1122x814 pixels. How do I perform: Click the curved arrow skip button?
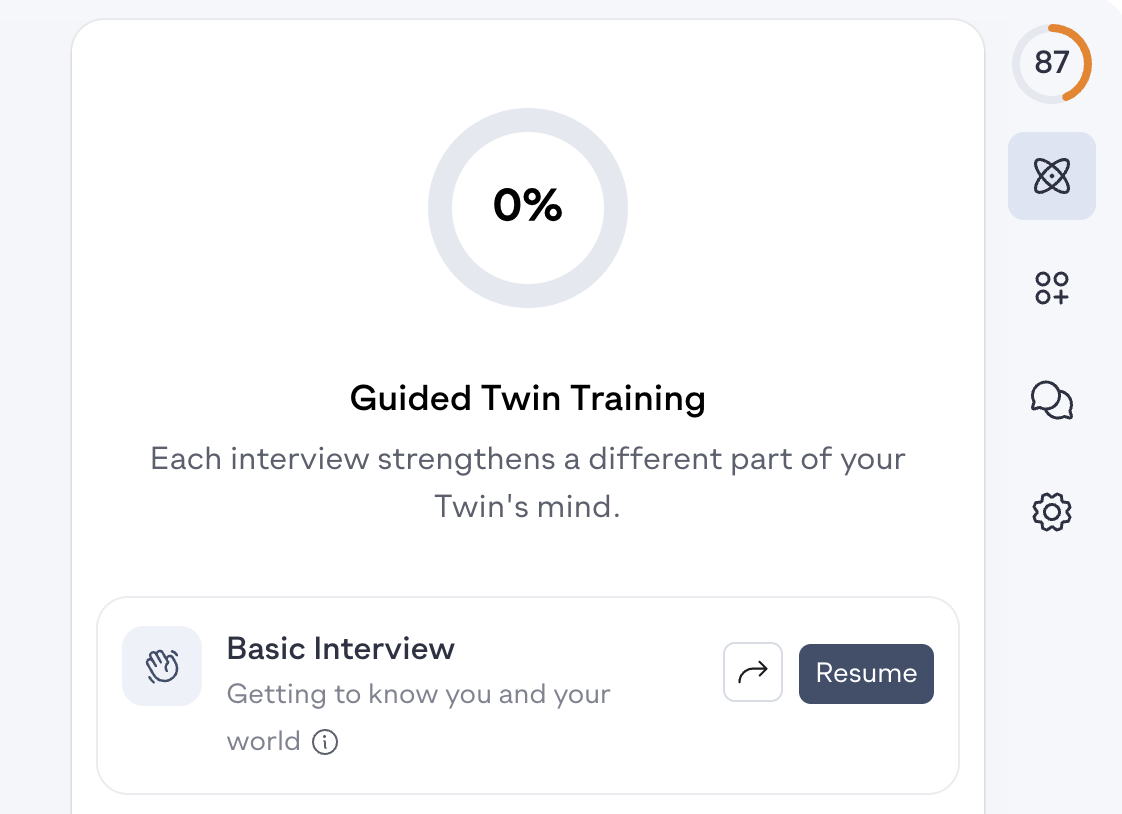752,673
